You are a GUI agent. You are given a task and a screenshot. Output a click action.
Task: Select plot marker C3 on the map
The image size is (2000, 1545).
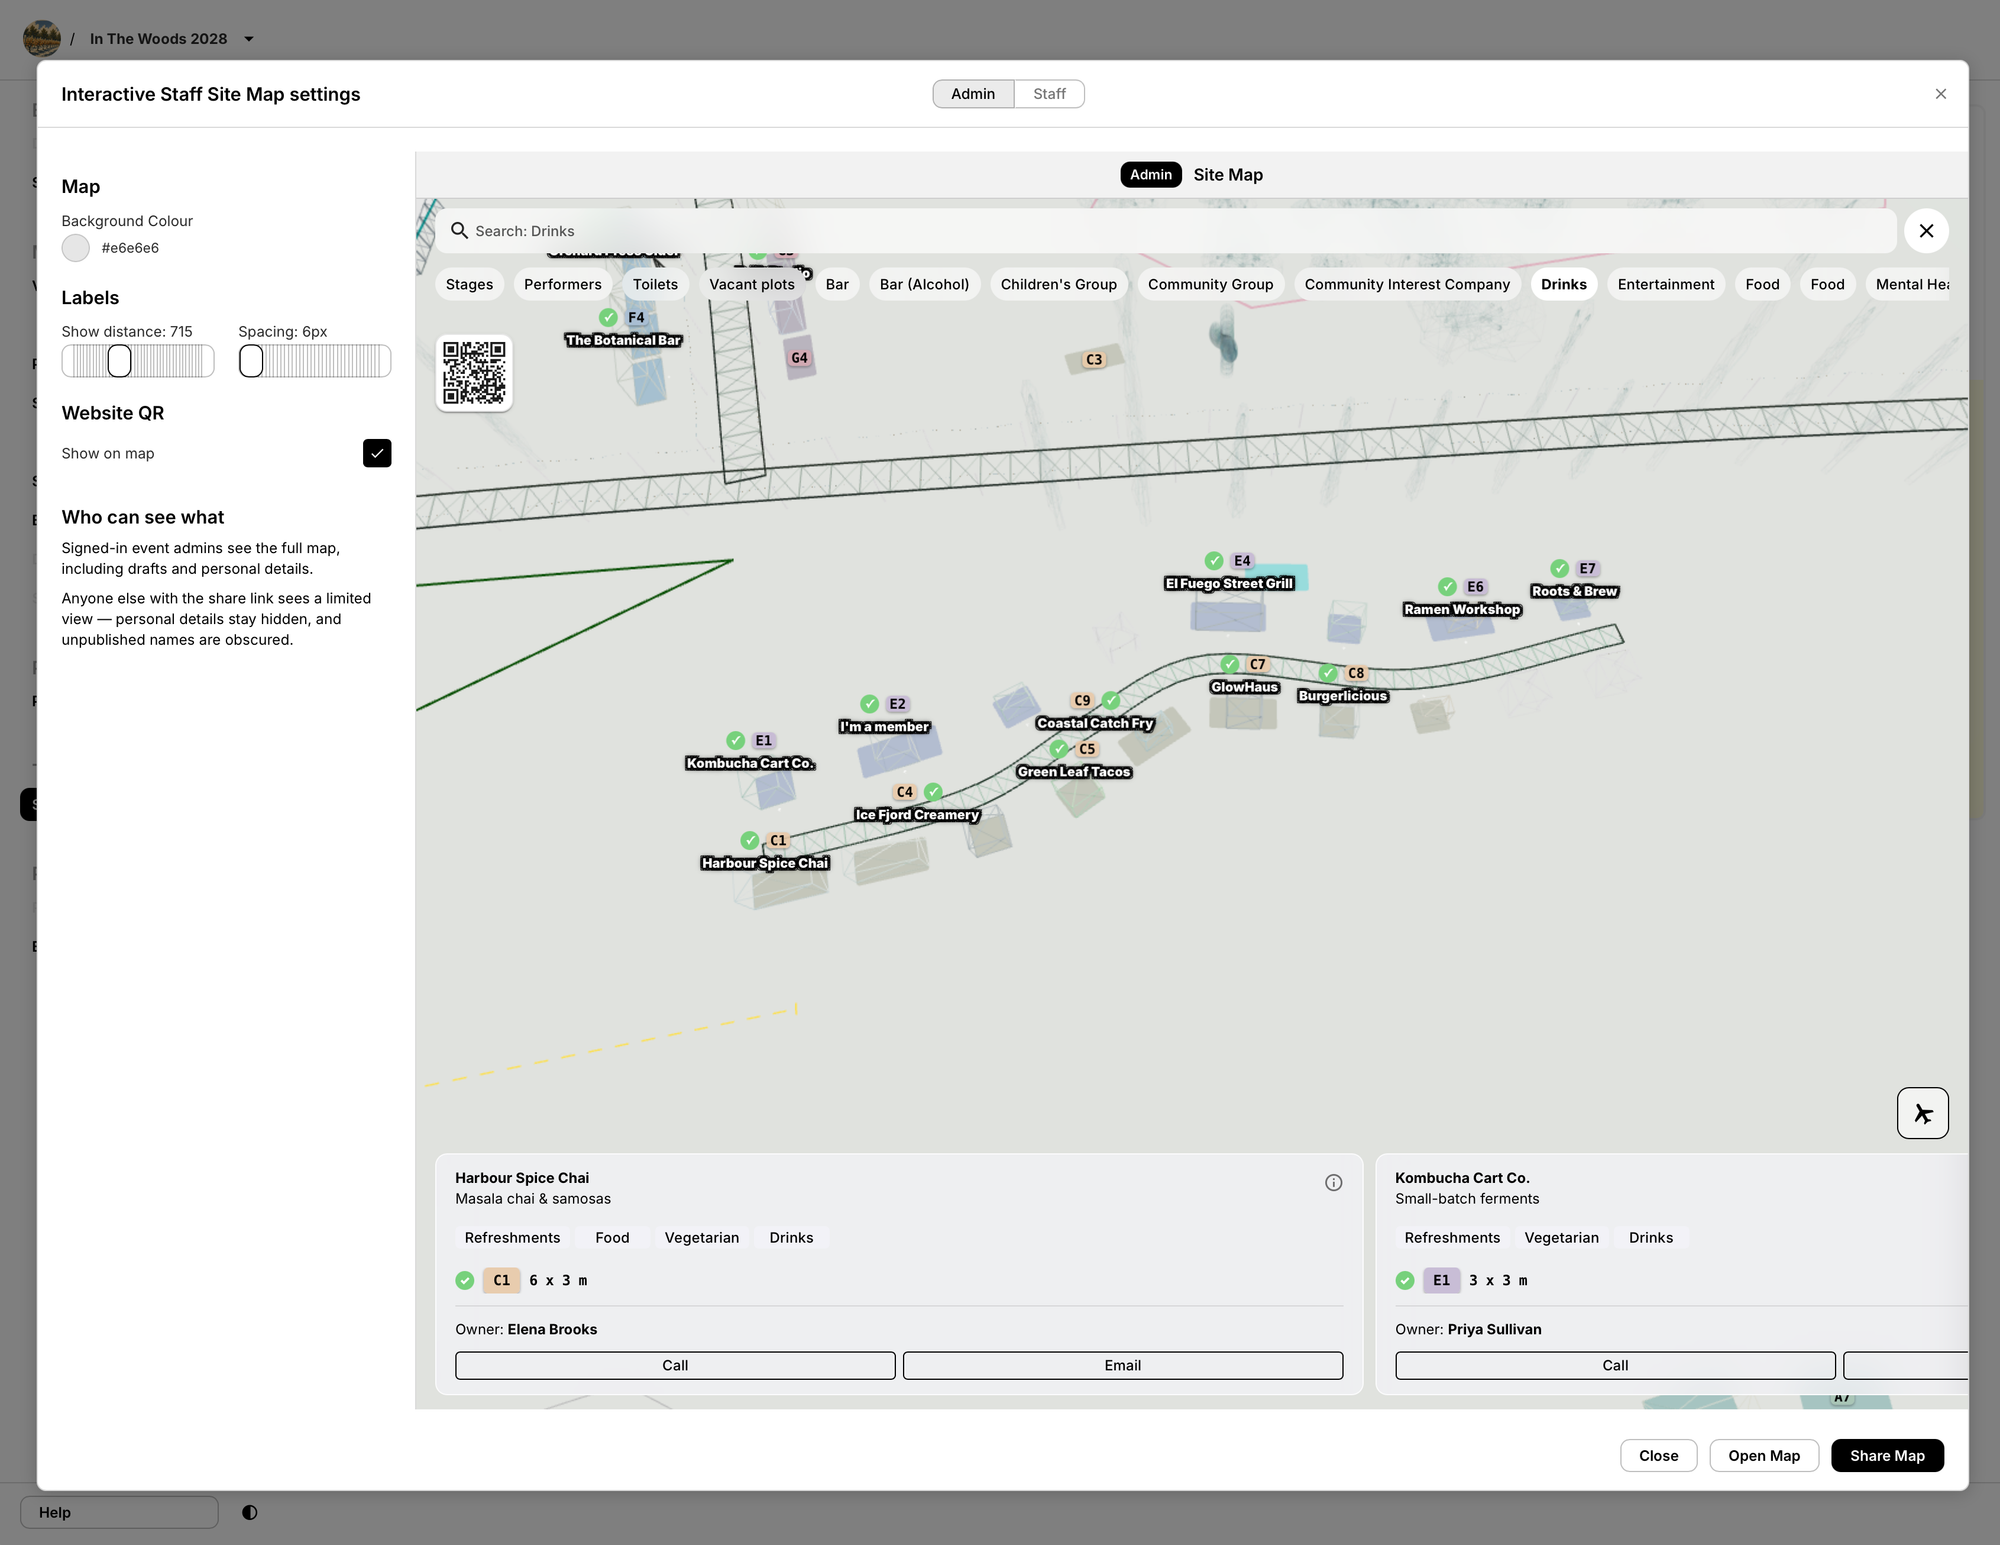click(1094, 360)
